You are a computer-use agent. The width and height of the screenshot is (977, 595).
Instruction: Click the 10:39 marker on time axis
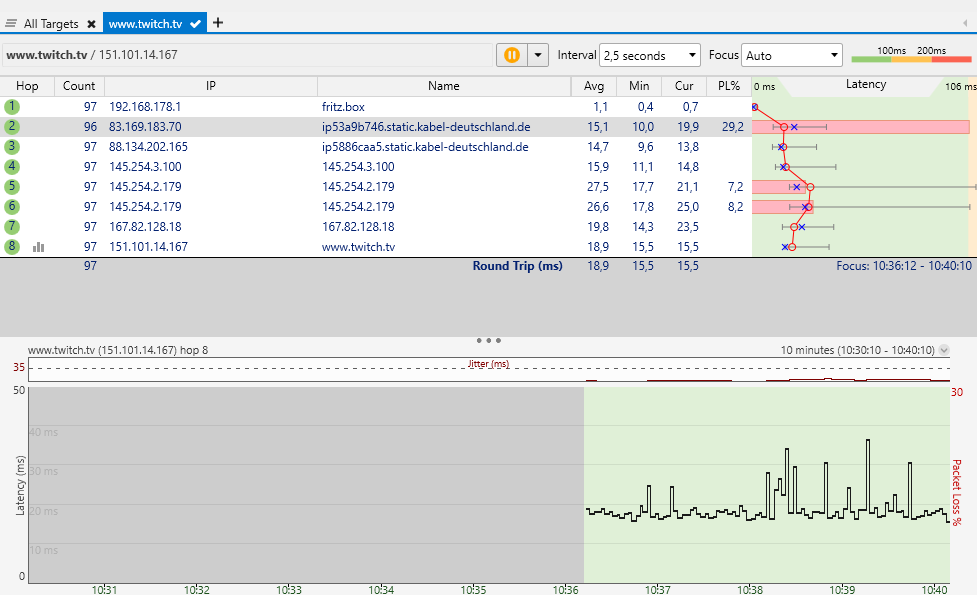842,589
